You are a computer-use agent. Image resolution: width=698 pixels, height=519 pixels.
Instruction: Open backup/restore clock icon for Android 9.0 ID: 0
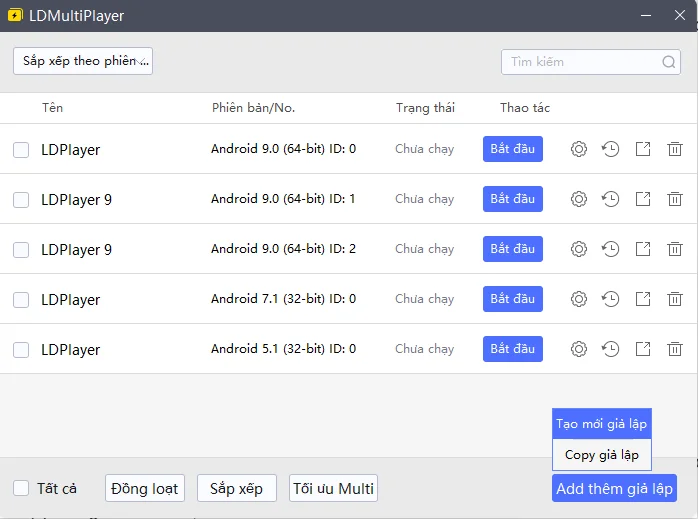pyautogui.click(x=610, y=149)
